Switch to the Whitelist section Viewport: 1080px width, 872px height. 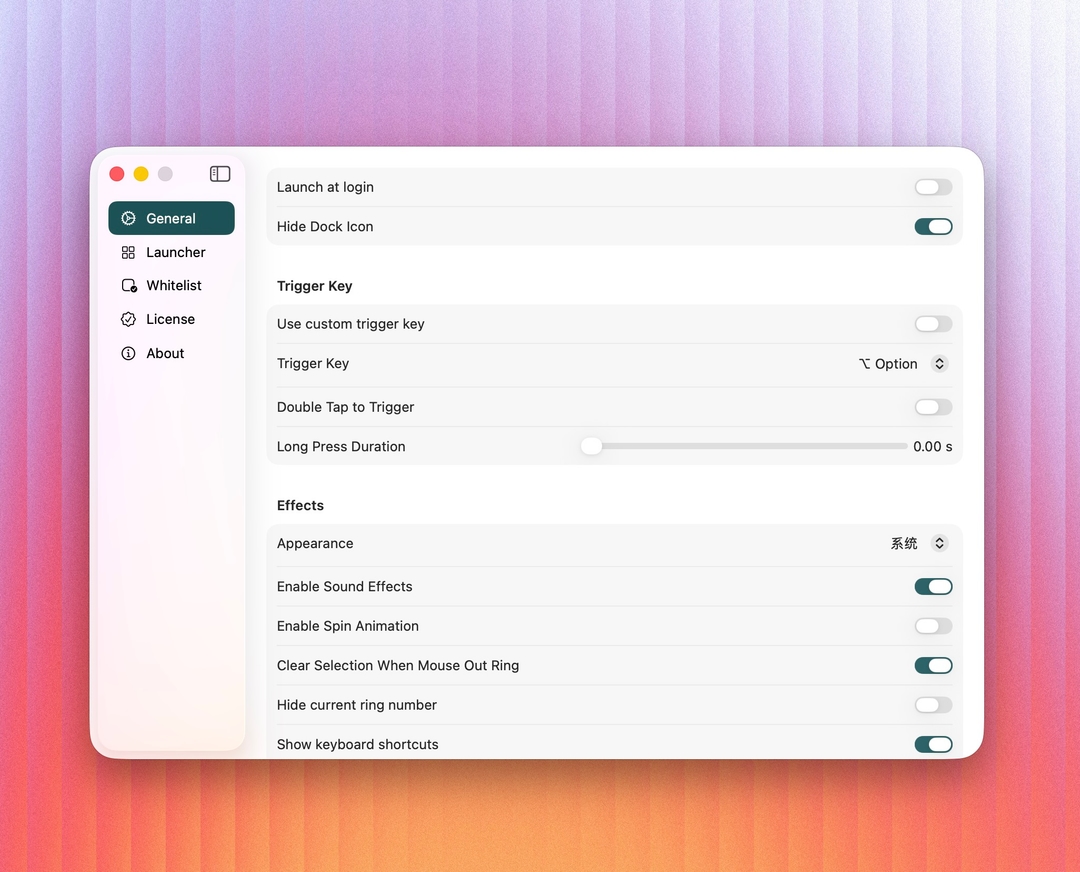[171, 285]
